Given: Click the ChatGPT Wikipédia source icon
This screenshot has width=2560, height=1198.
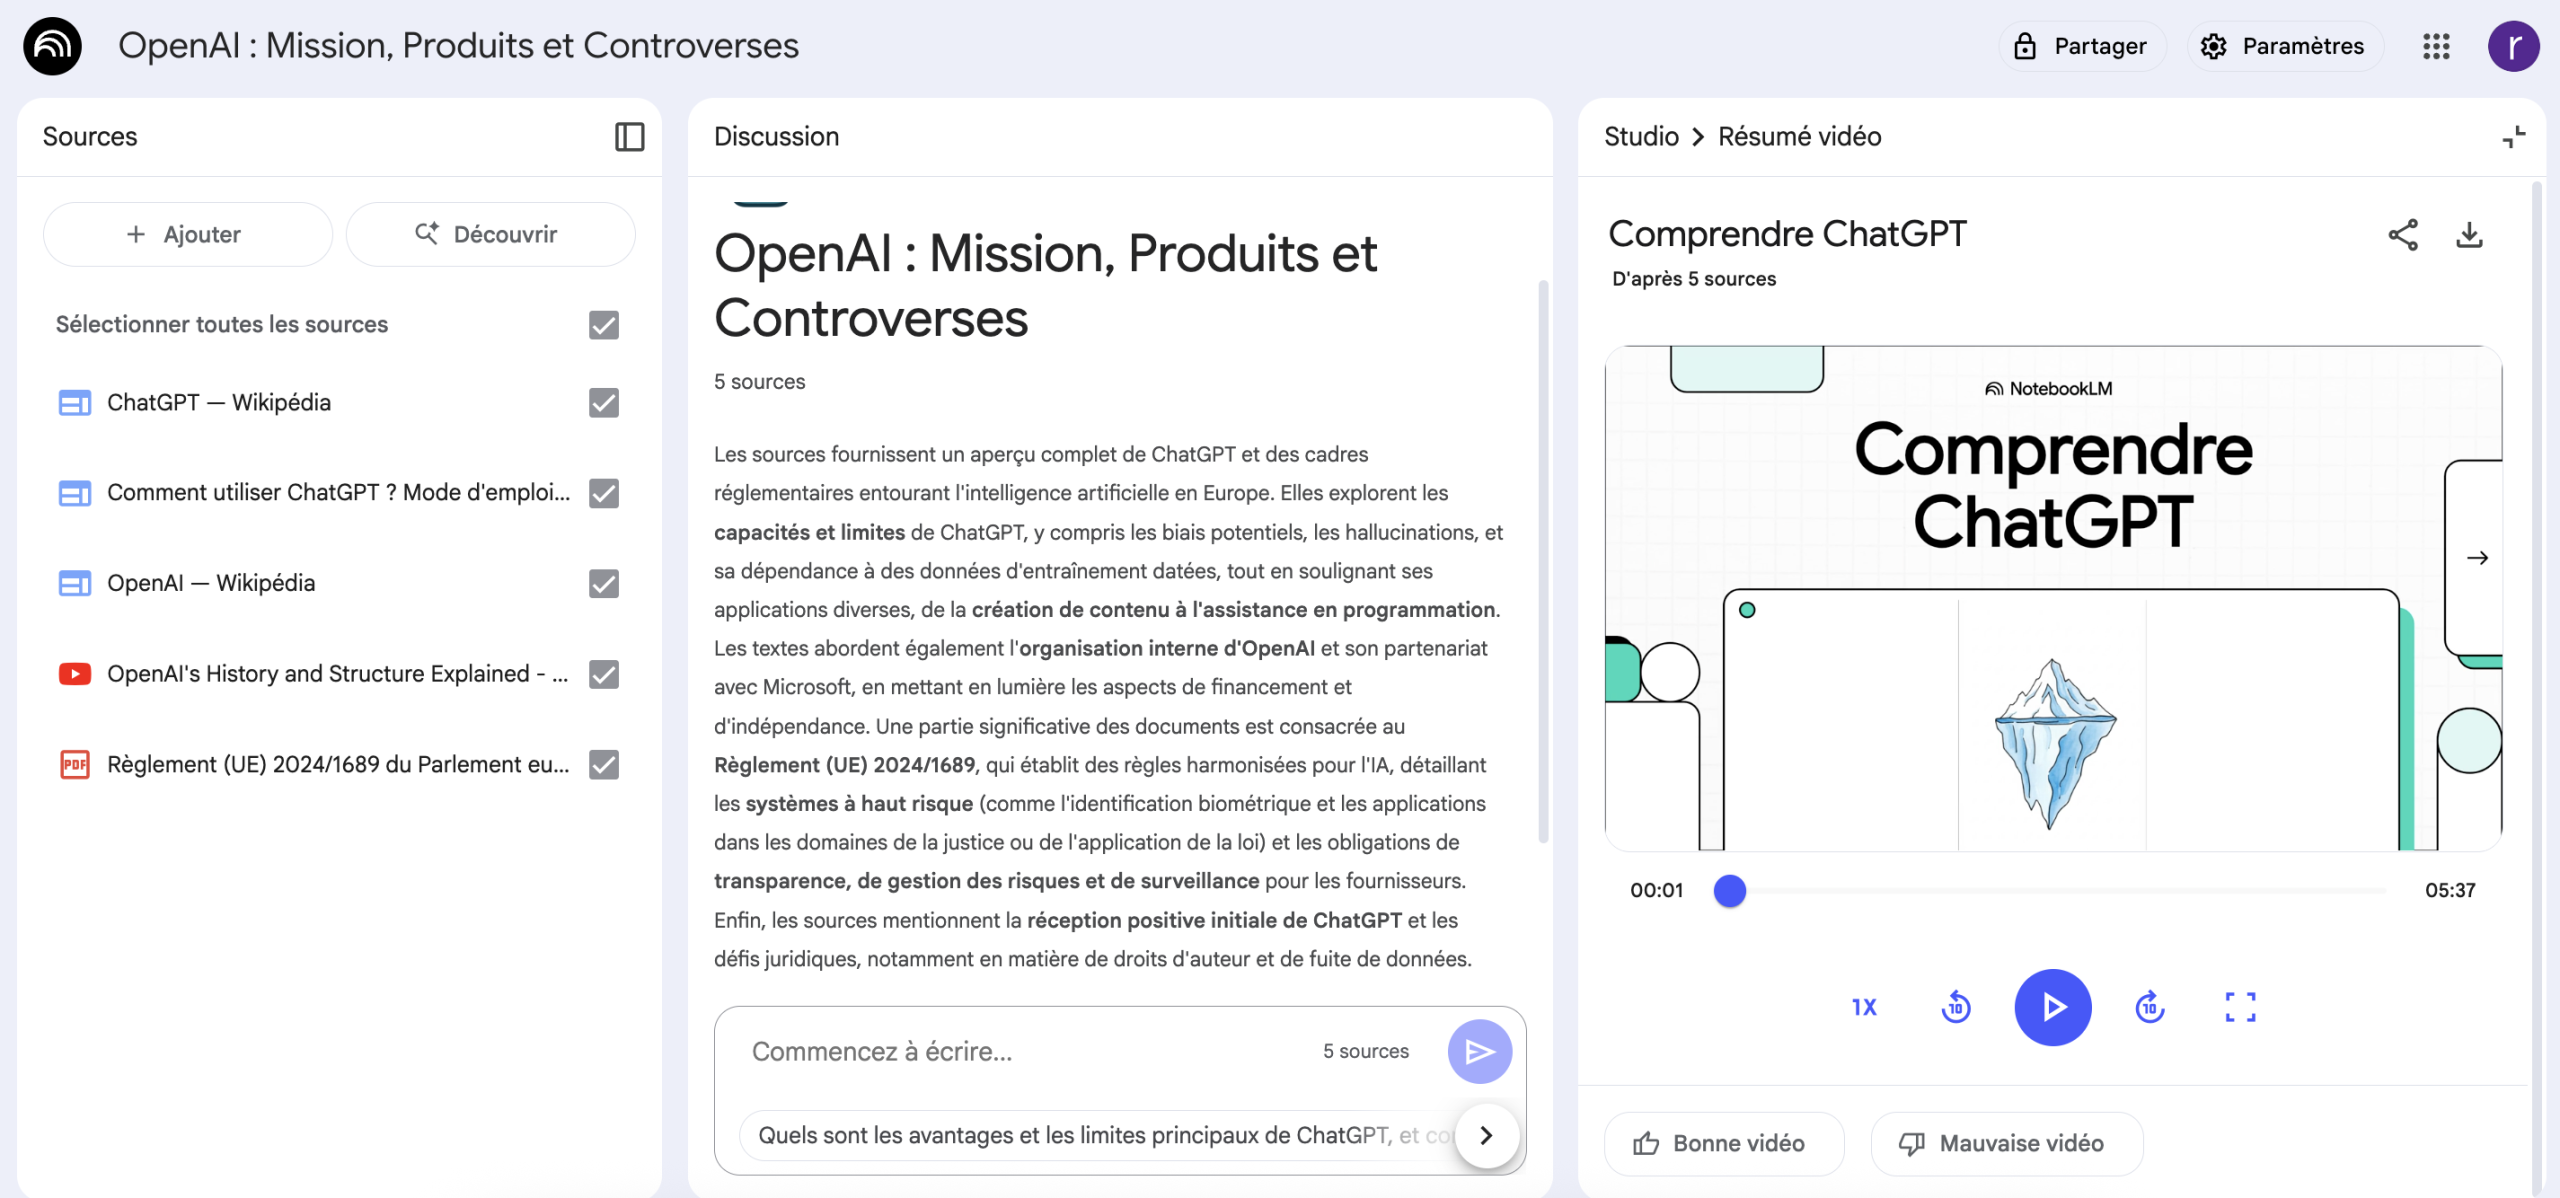Looking at the screenshot, I should (x=75, y=403).
